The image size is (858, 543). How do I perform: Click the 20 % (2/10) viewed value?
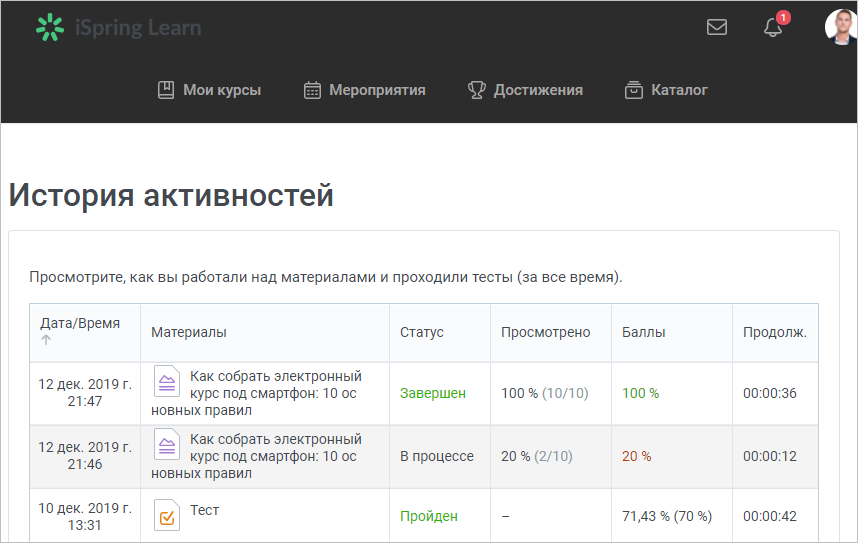pos(537,456)
